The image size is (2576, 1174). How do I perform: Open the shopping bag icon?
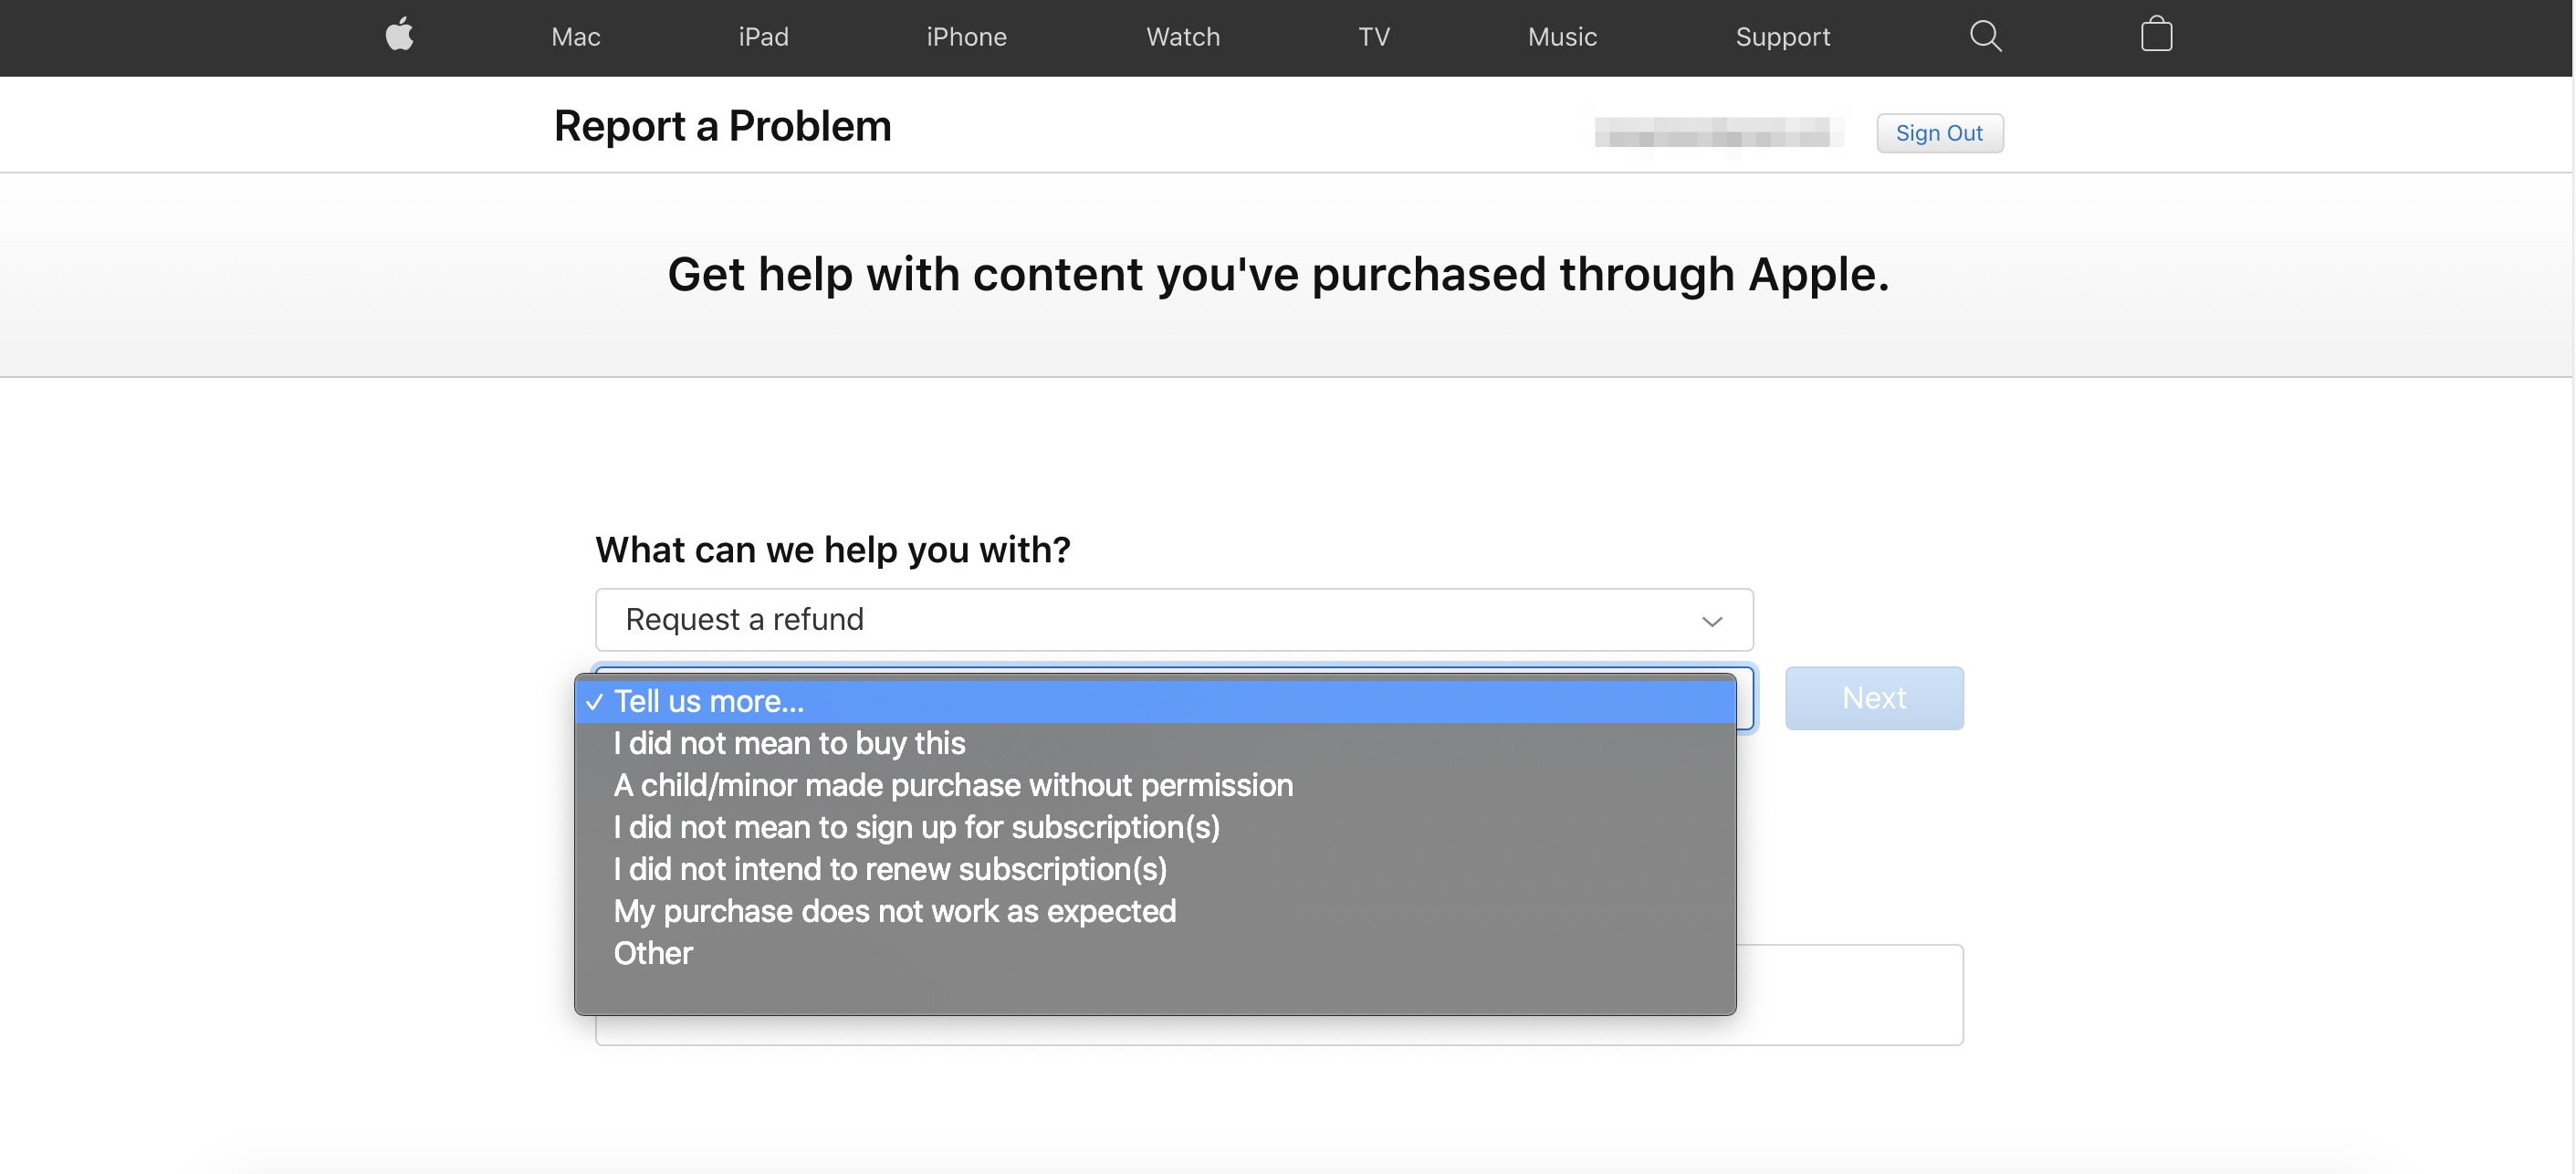(x=2156, y=35)
